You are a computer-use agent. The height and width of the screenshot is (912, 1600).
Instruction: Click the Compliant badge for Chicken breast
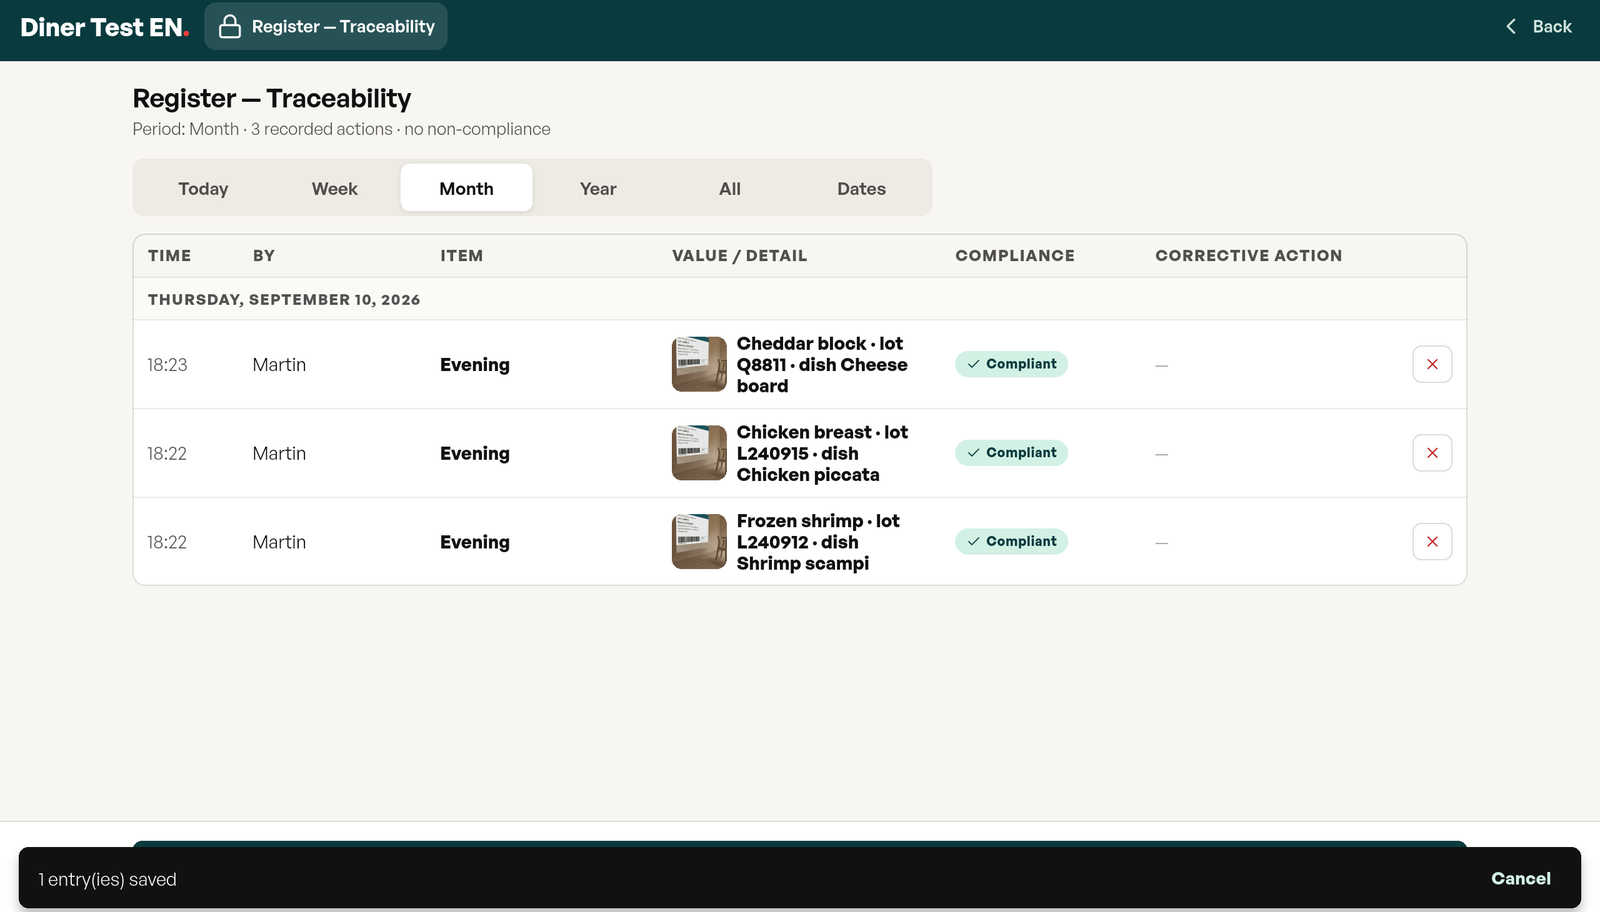point(1011,453)
